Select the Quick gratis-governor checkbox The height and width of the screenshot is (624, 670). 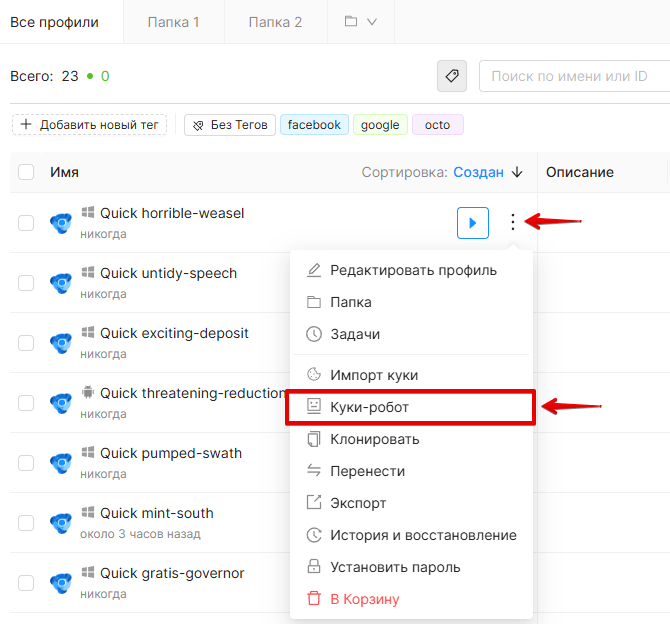click(26, 582)
